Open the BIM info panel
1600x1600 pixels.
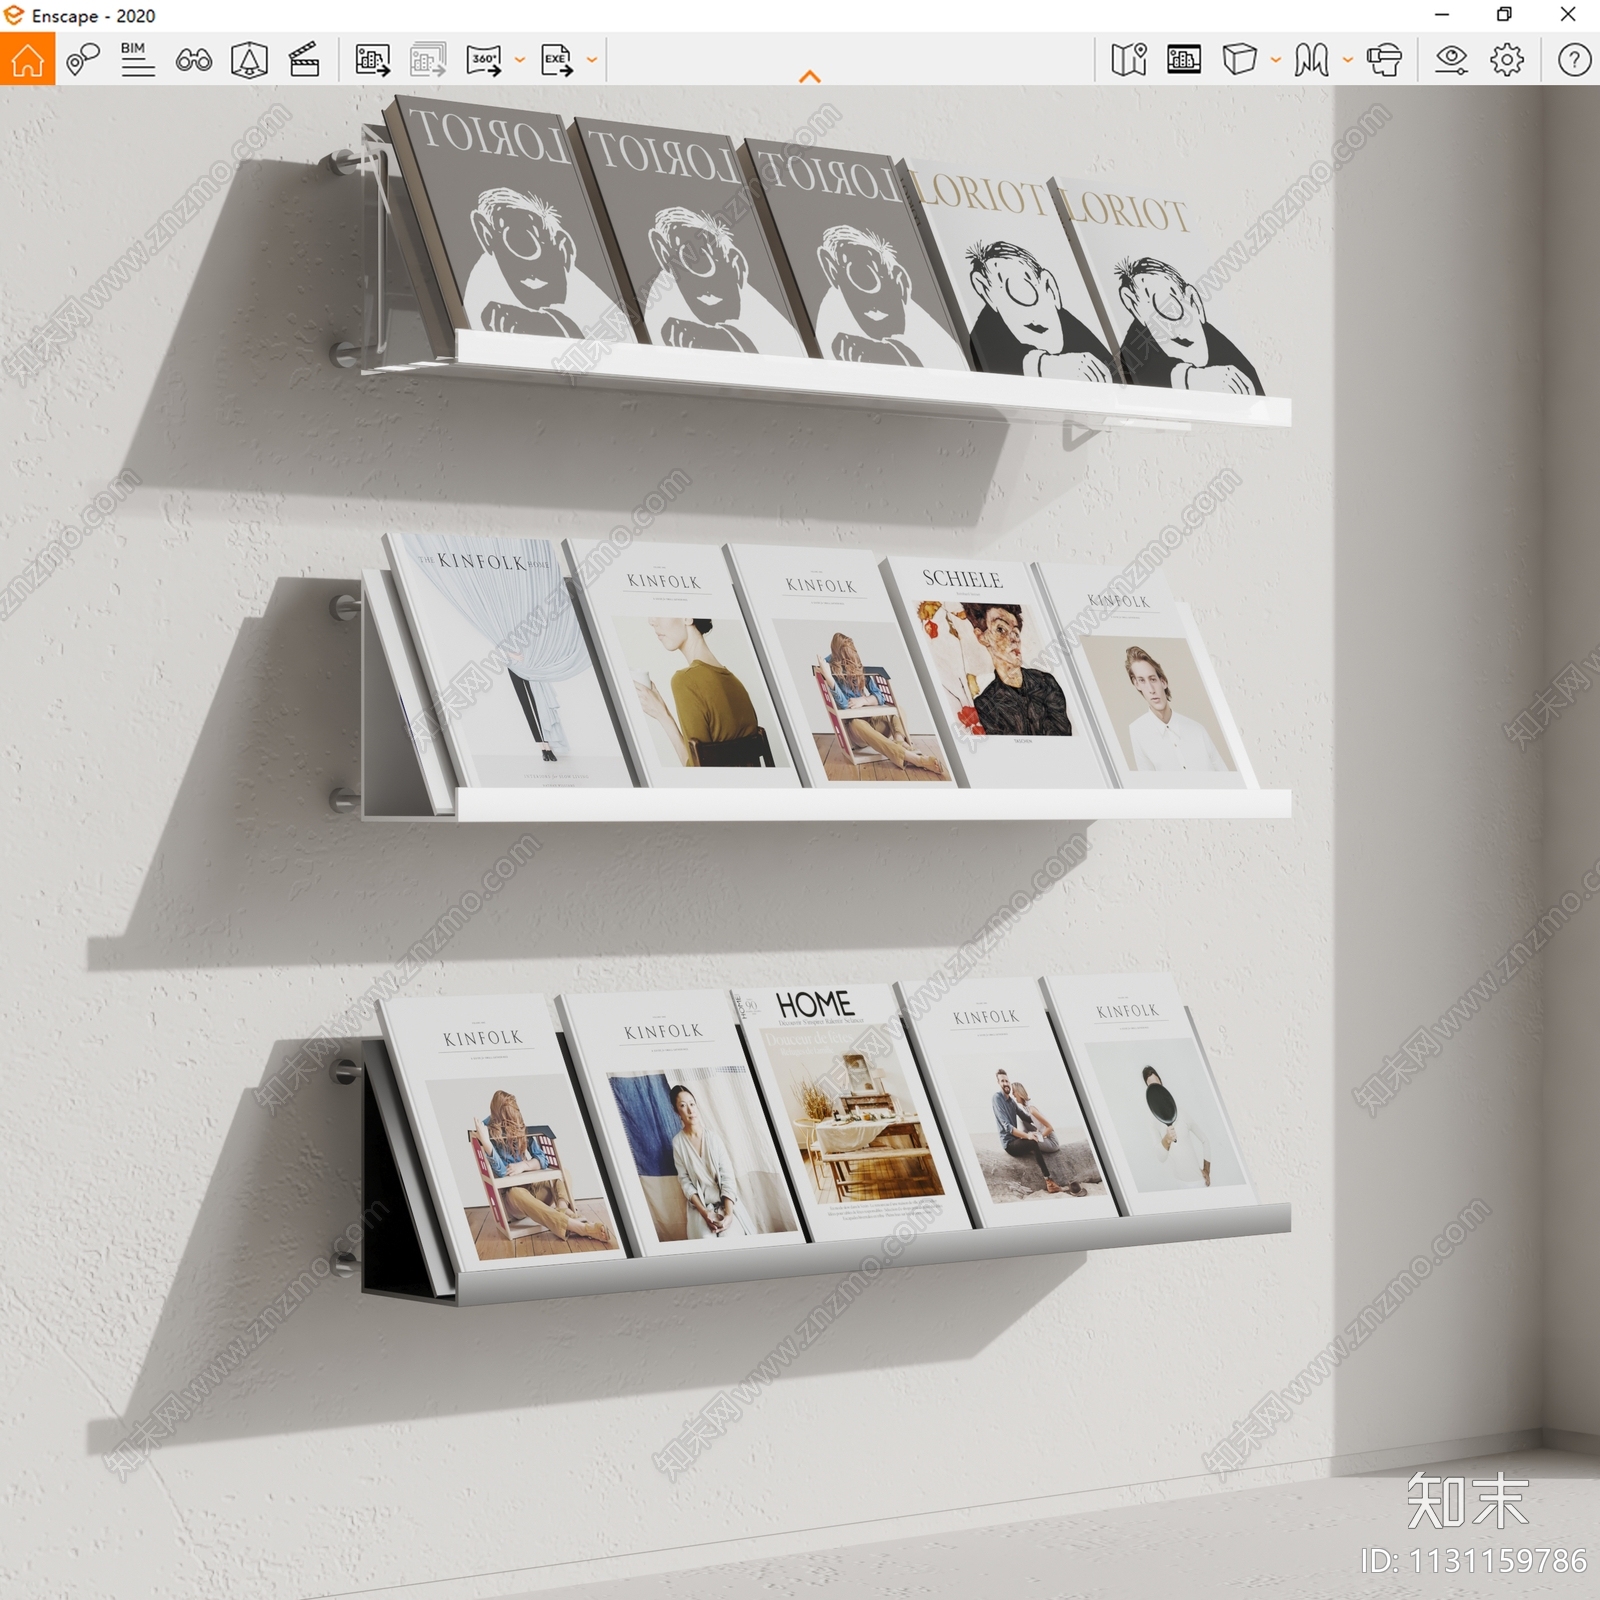[137, 60]
